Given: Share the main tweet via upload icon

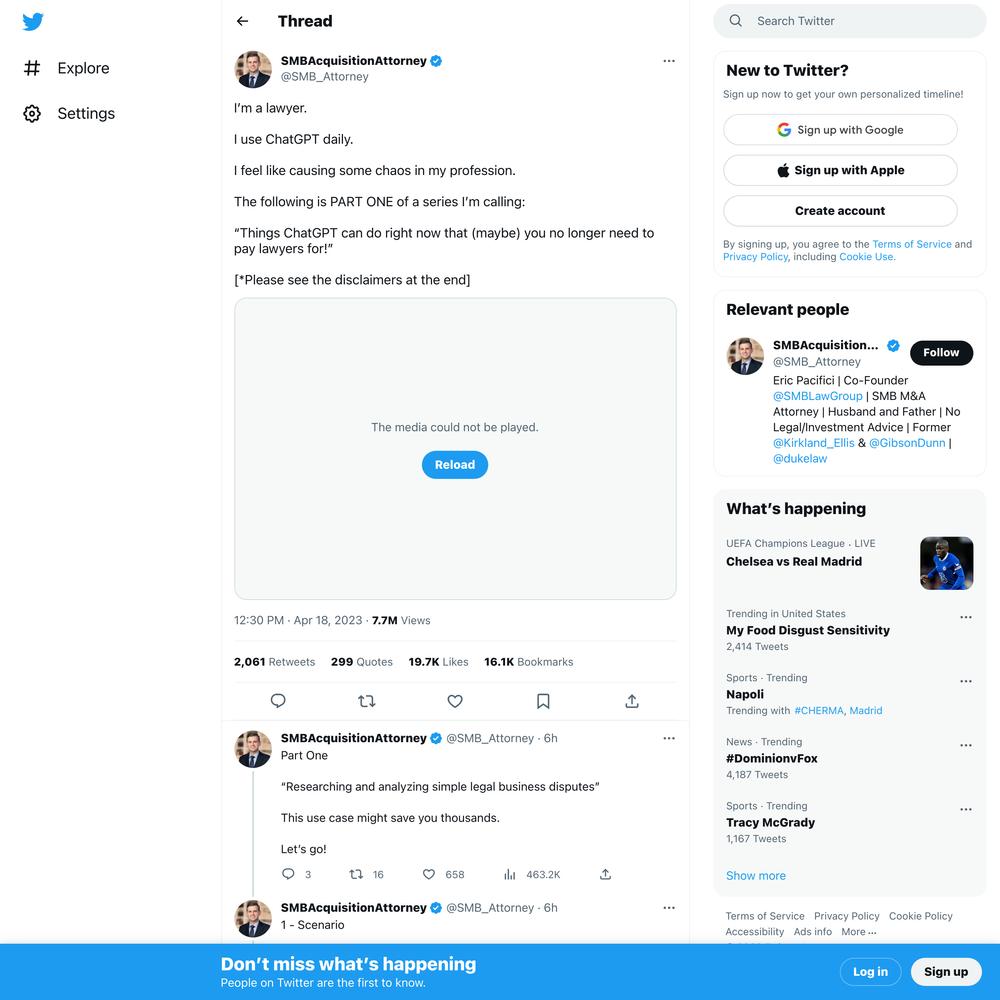Looking at the screenshot, I should pyautogui.click(x=631, y=701).
